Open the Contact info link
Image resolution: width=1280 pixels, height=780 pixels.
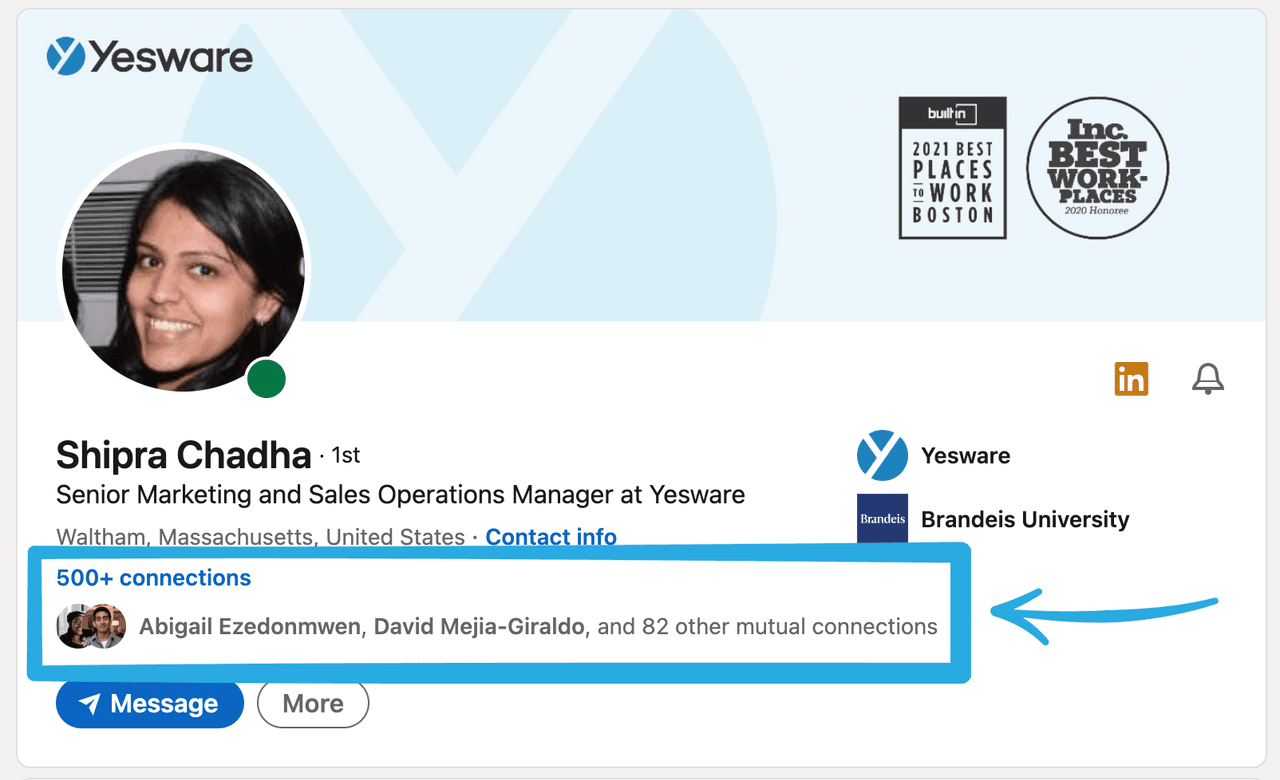[551, 537]
